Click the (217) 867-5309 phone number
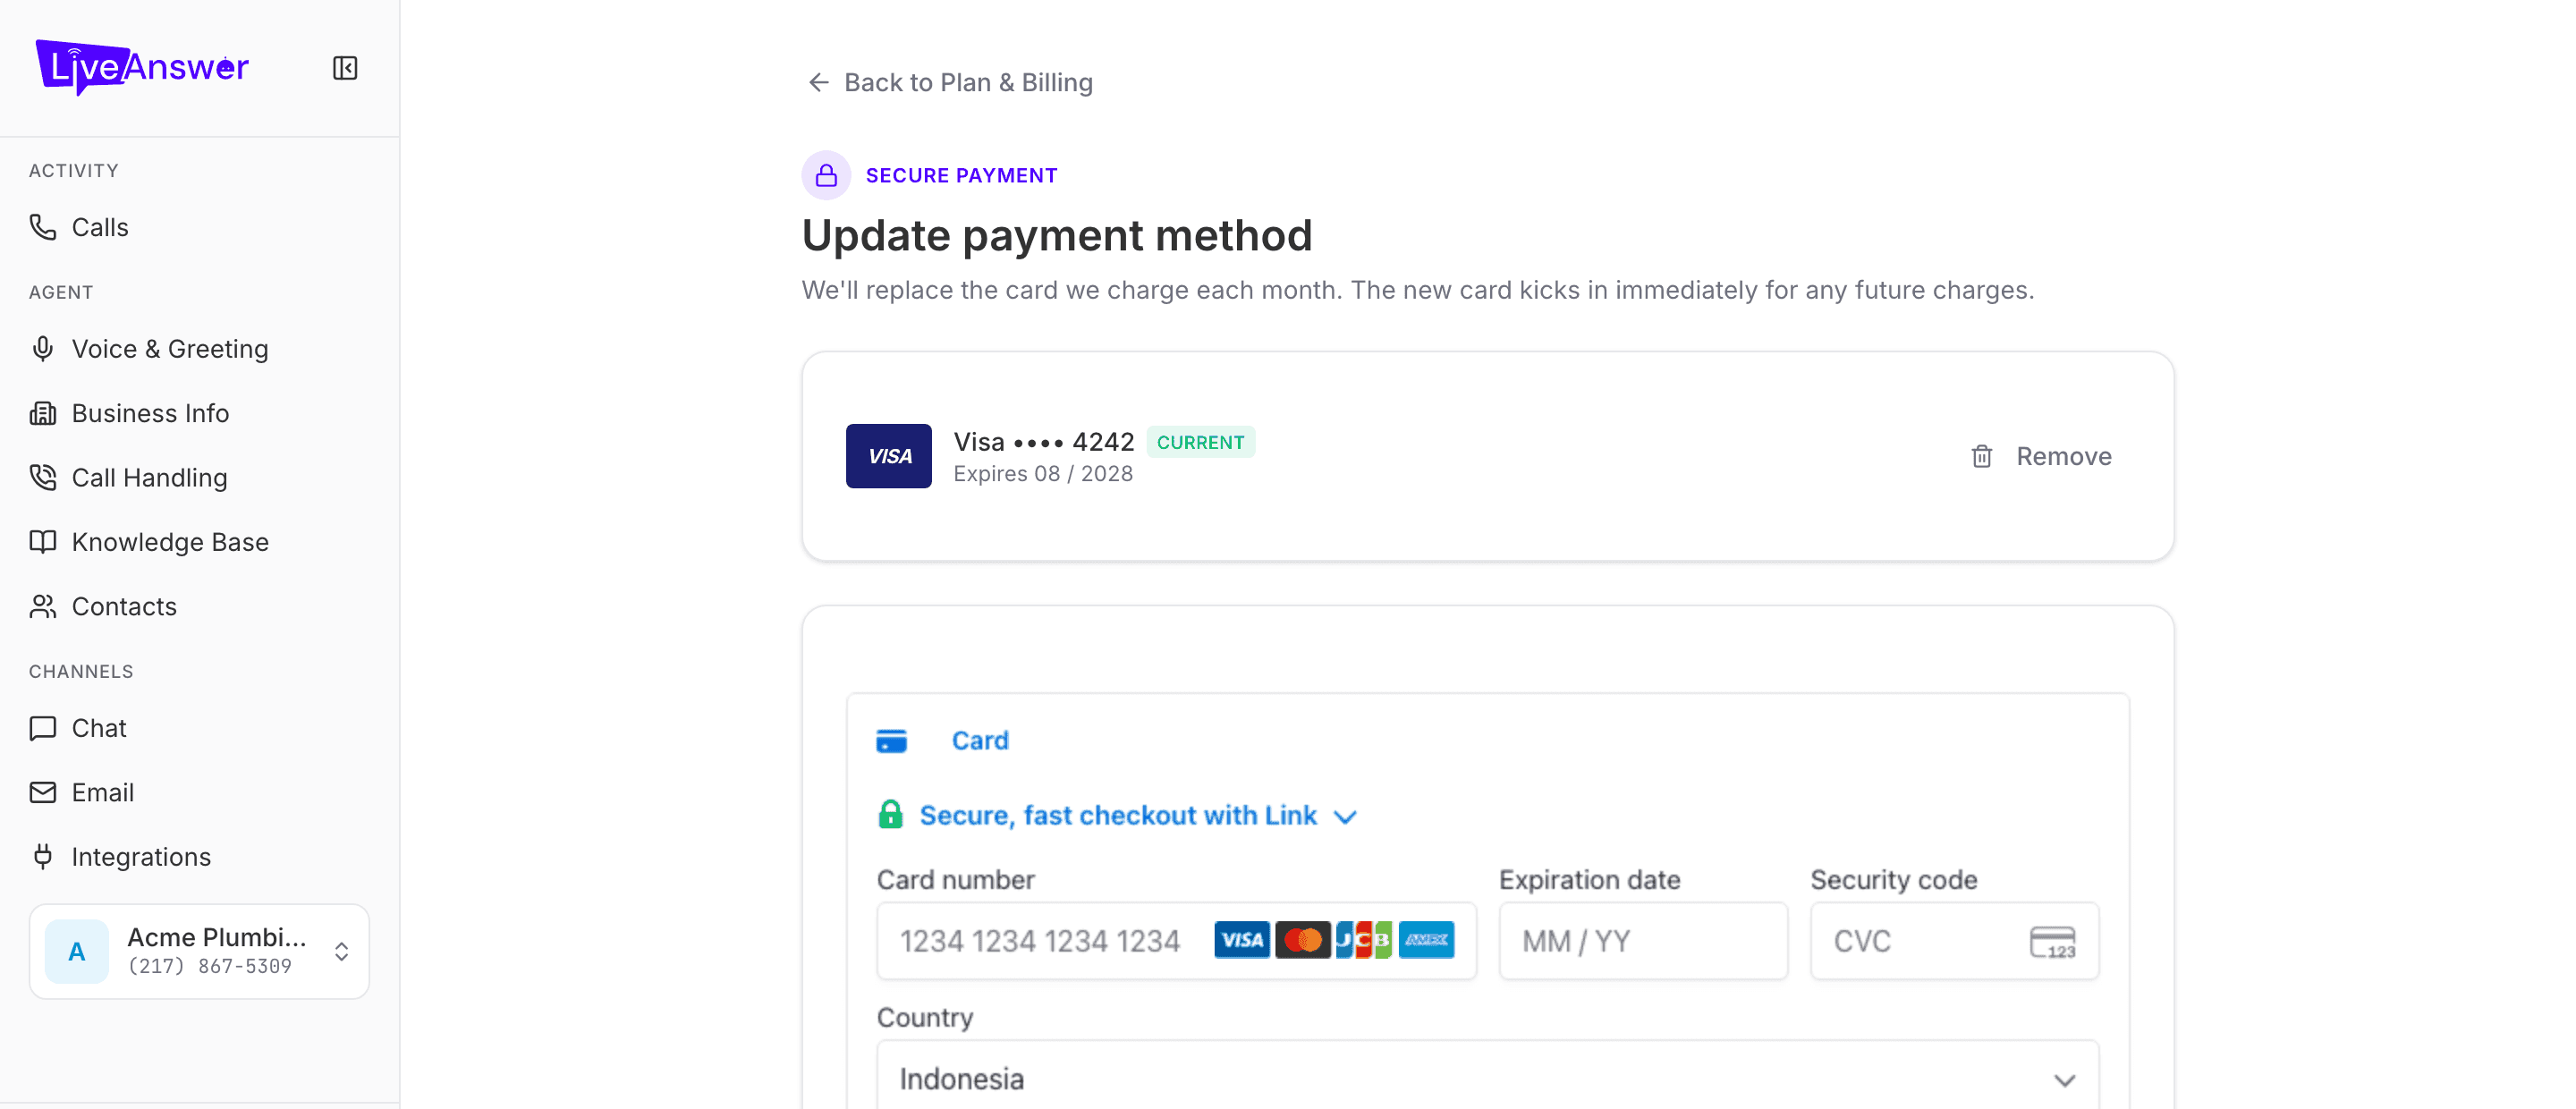The height and width of the screenshot is (1109, 2576). [210, 967]
